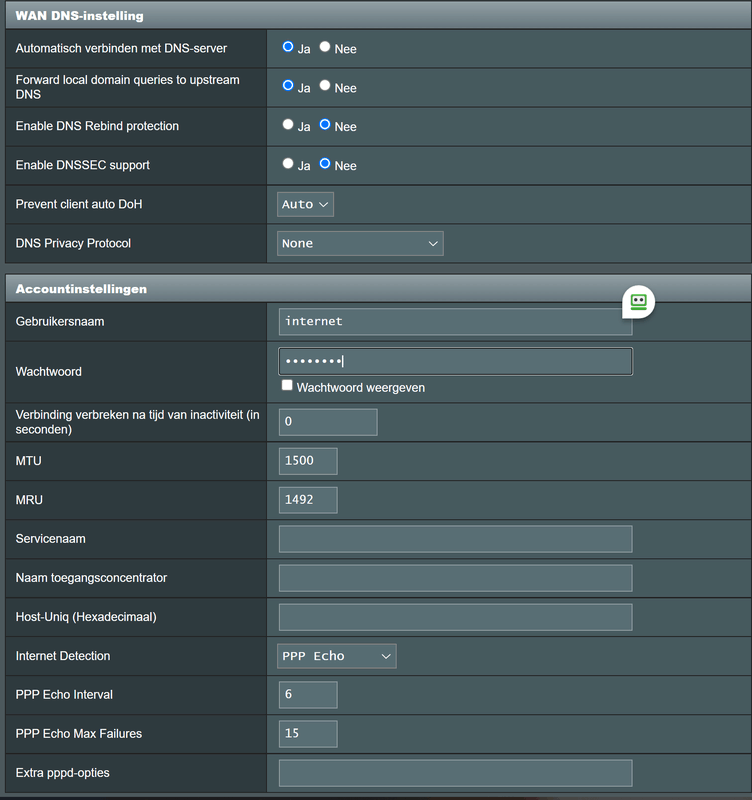Screen dimensions: 752x800
Task: Choose Nee for Forward local domain queries
Action: pos(325,86)
